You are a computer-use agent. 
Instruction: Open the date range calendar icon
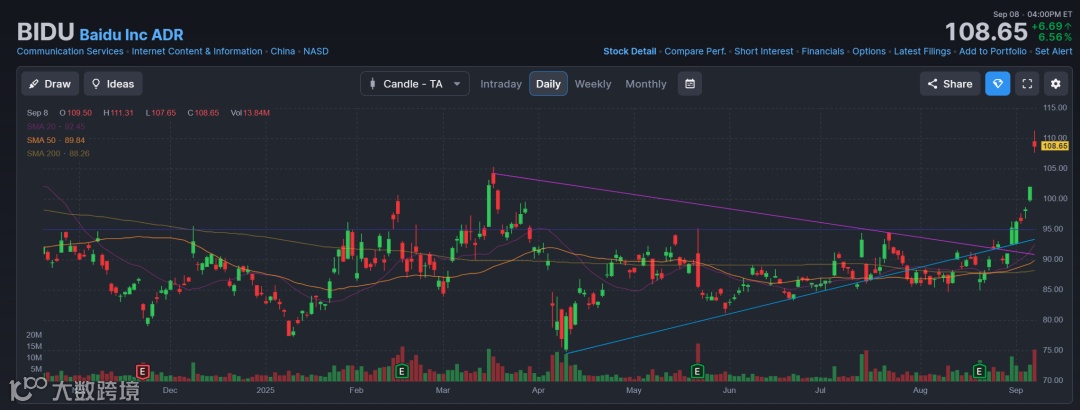689,83
